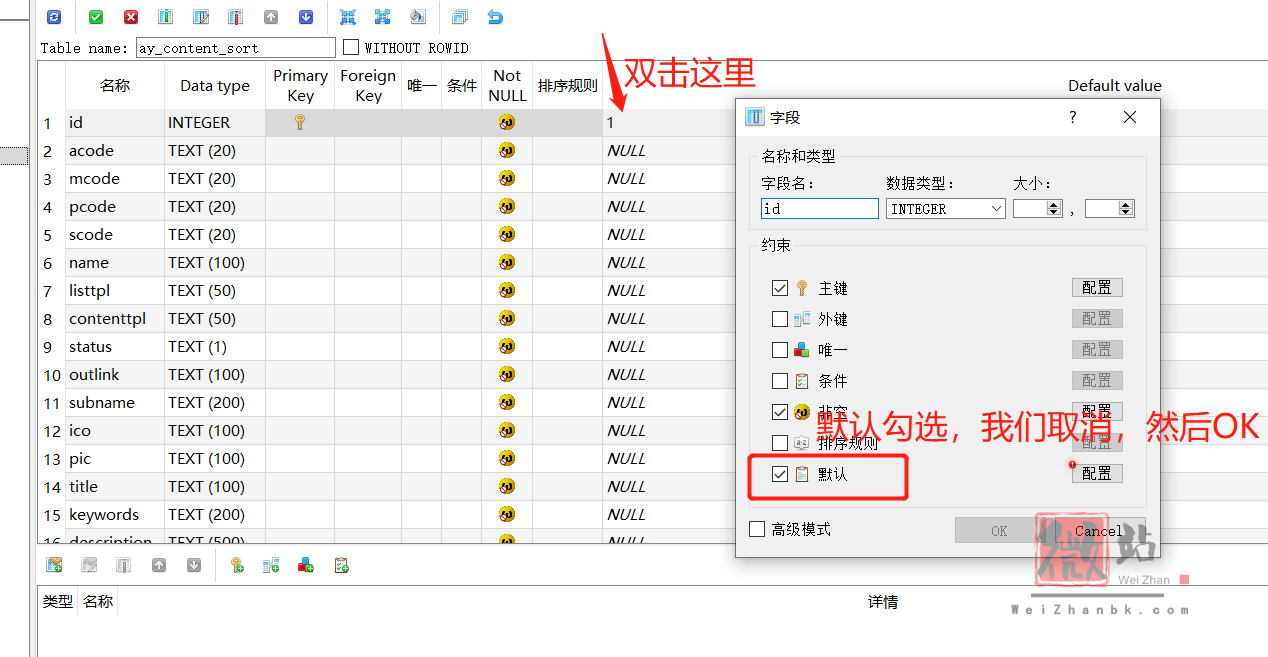This screenshot has height=657, width=1268.
Task: Click 配置 button next to 主键
Action: [x=1096, y=288]
